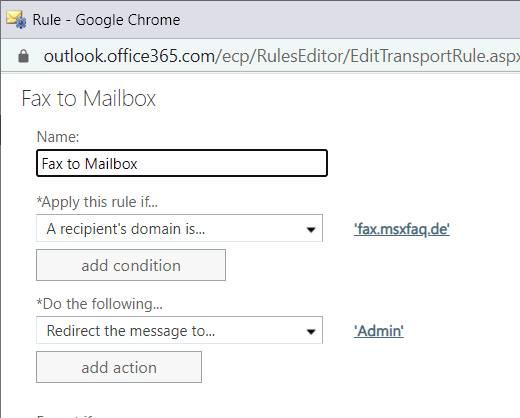Click the '*Do the following...' label
520x418 pixels.
100,304
